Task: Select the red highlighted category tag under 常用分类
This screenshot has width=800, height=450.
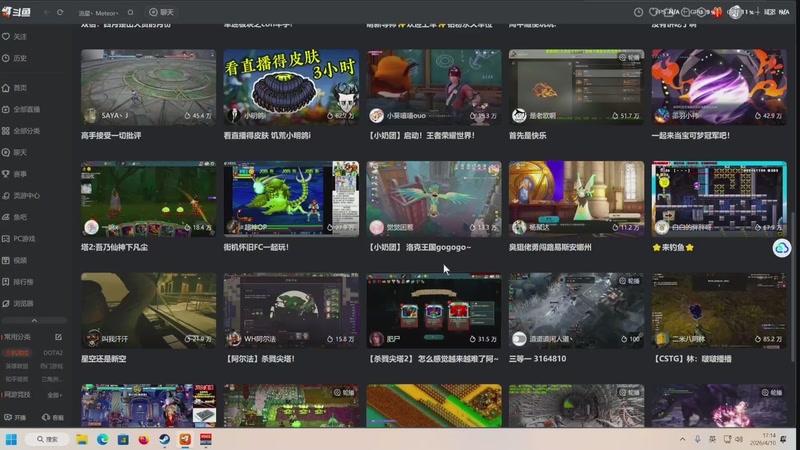Action: [x=17, y=353]
